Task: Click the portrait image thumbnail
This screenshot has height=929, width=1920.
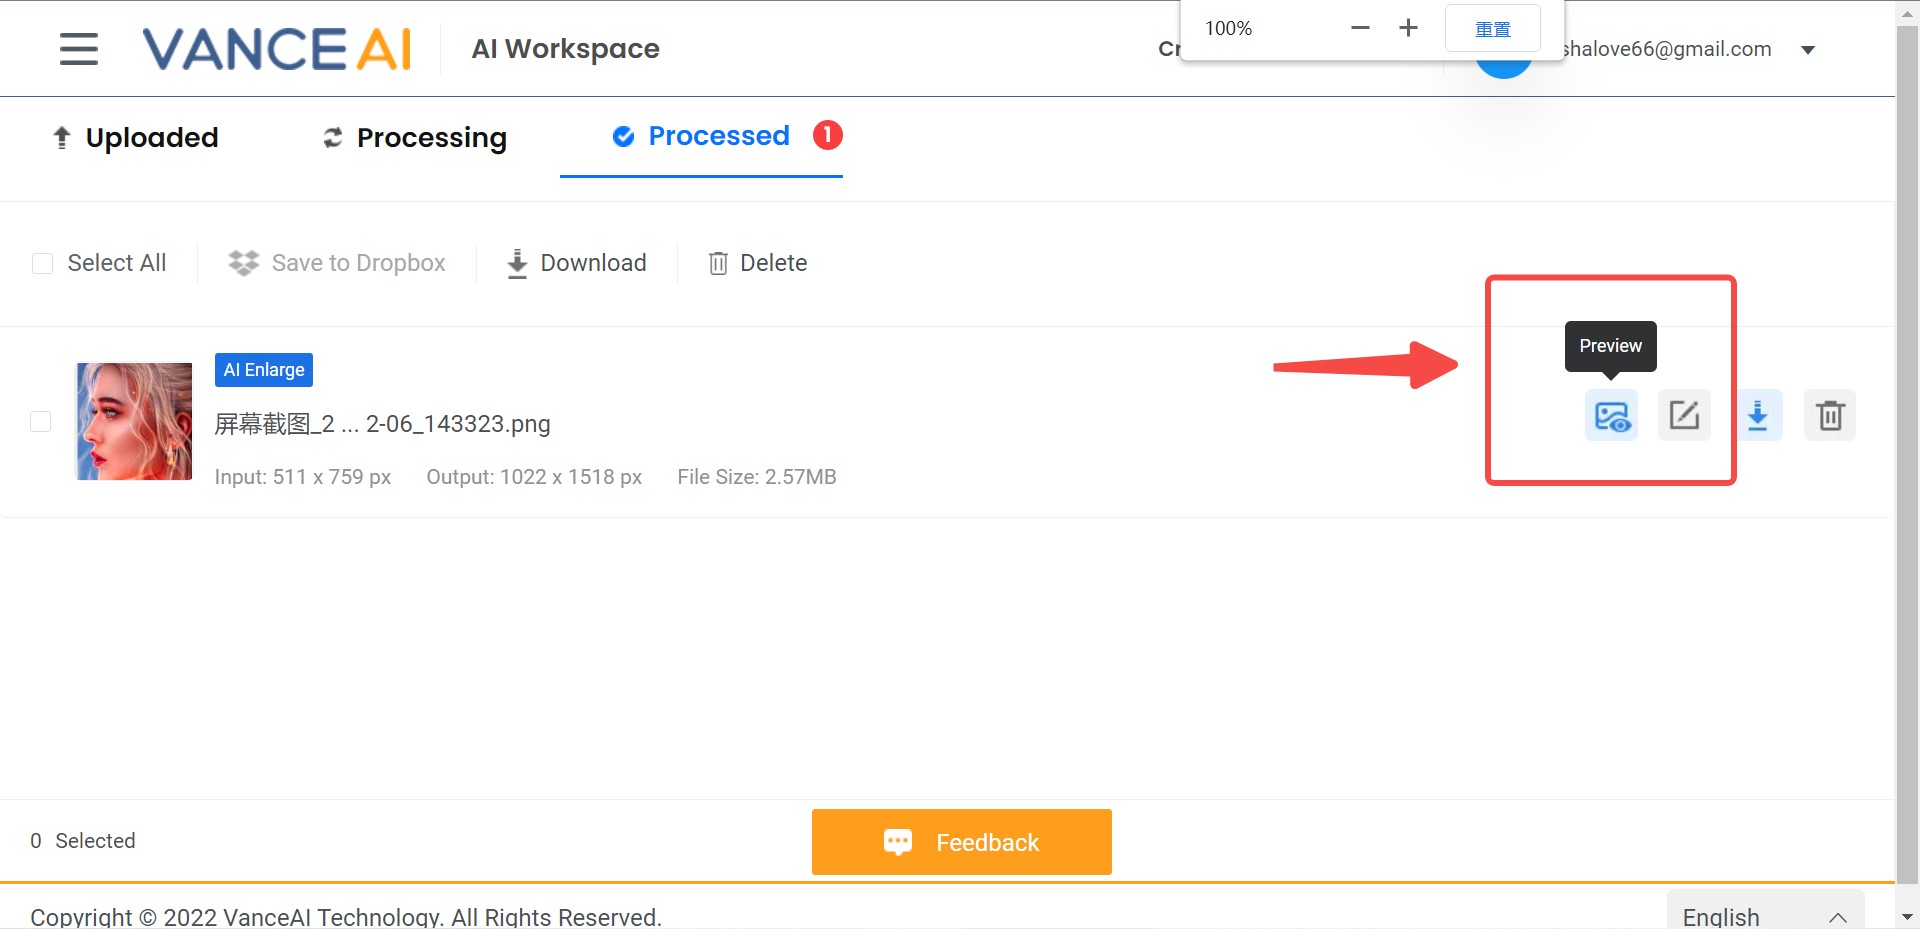Action: (135, 421)
